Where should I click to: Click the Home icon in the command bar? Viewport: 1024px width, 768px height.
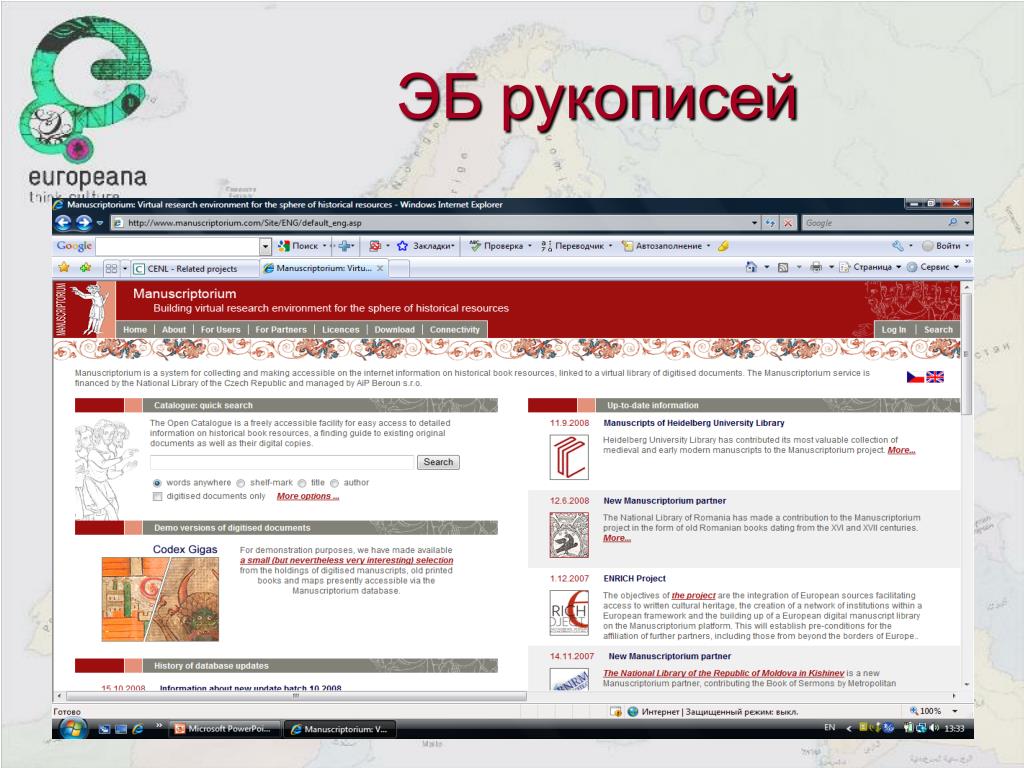[x=752, y=267]
